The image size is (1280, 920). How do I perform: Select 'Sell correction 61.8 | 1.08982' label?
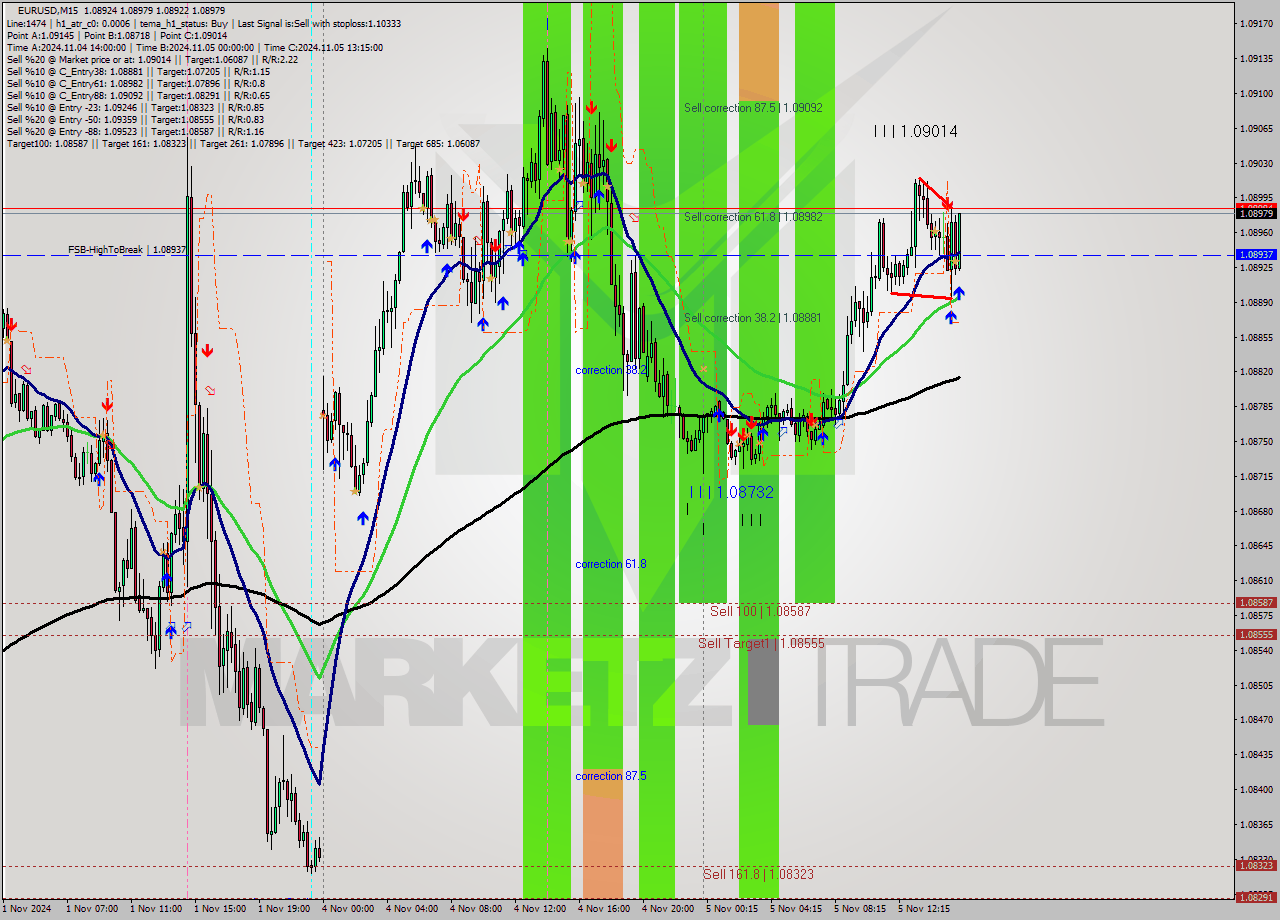753,216
